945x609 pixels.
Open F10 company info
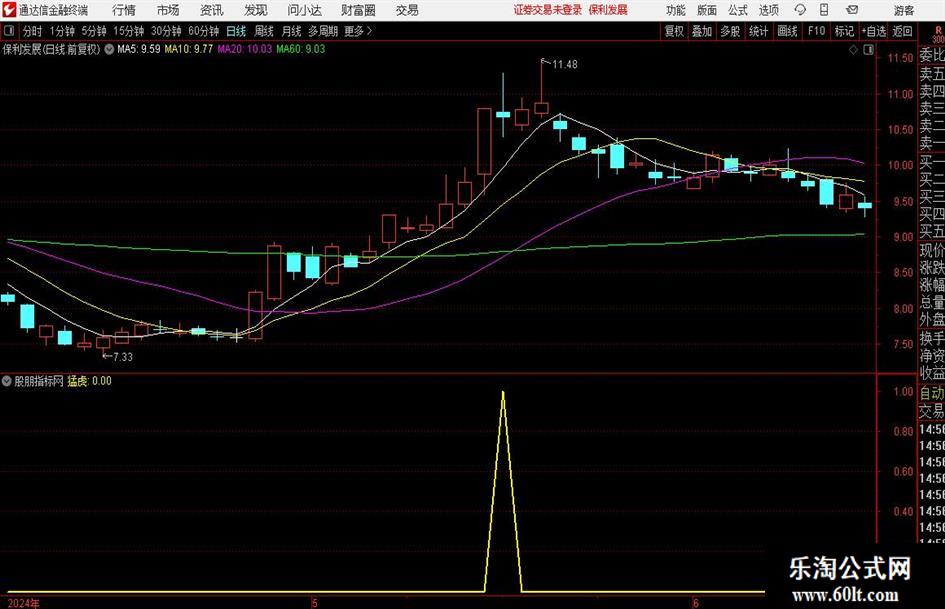(816, 31)
